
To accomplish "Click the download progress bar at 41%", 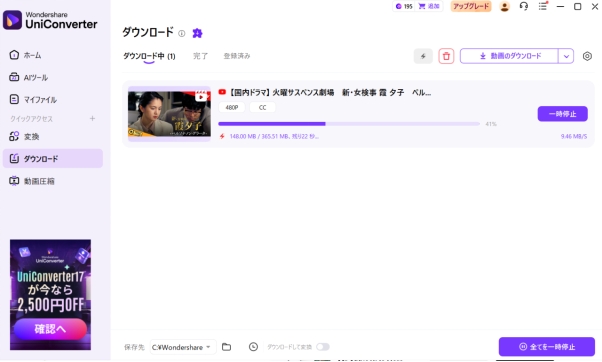I will [349, 124].
